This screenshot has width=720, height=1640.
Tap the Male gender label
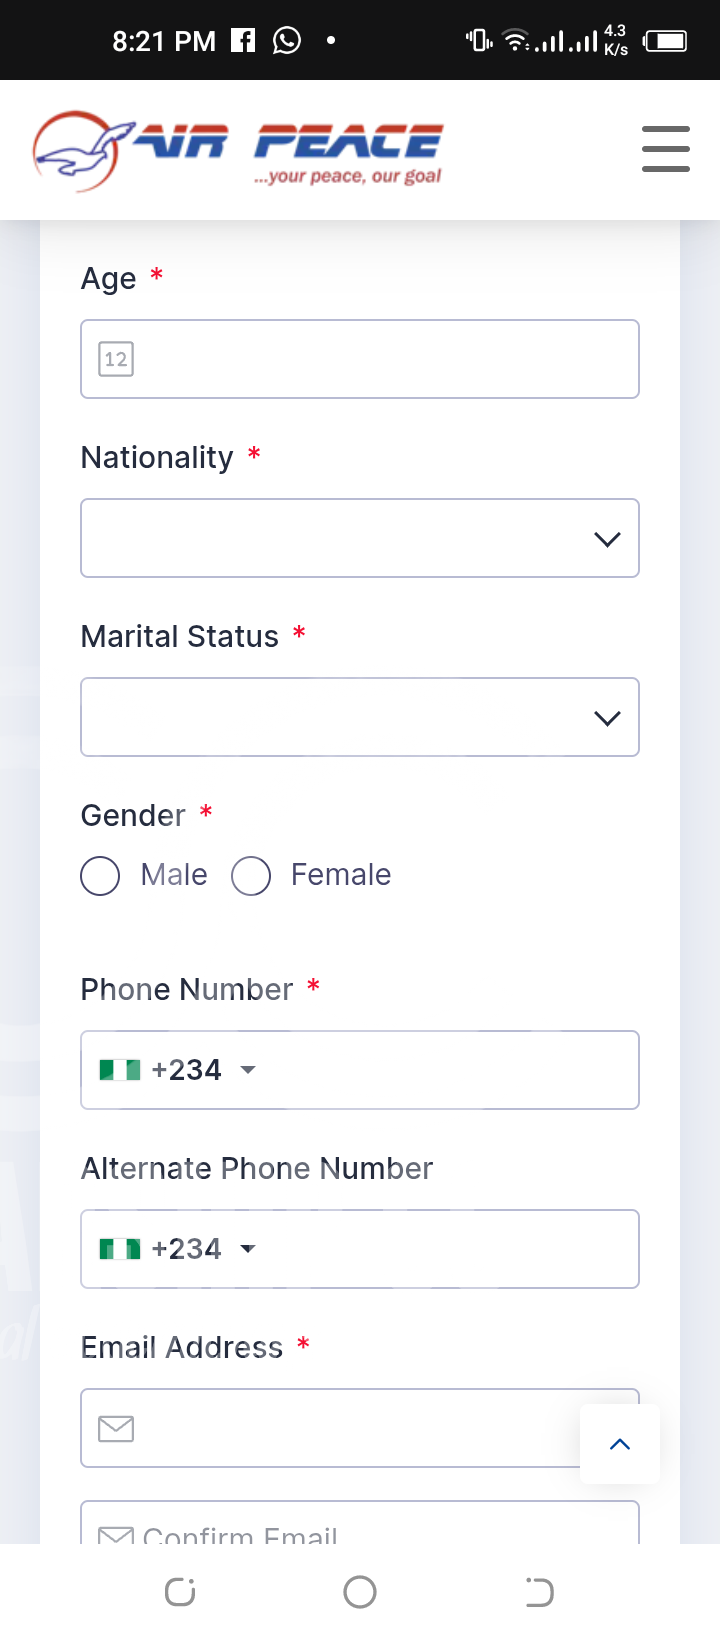[174, 875]
